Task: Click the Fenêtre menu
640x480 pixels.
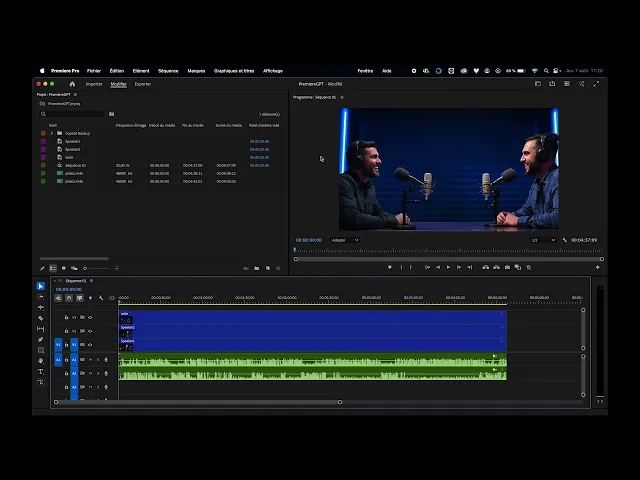Action: [365, 71]
